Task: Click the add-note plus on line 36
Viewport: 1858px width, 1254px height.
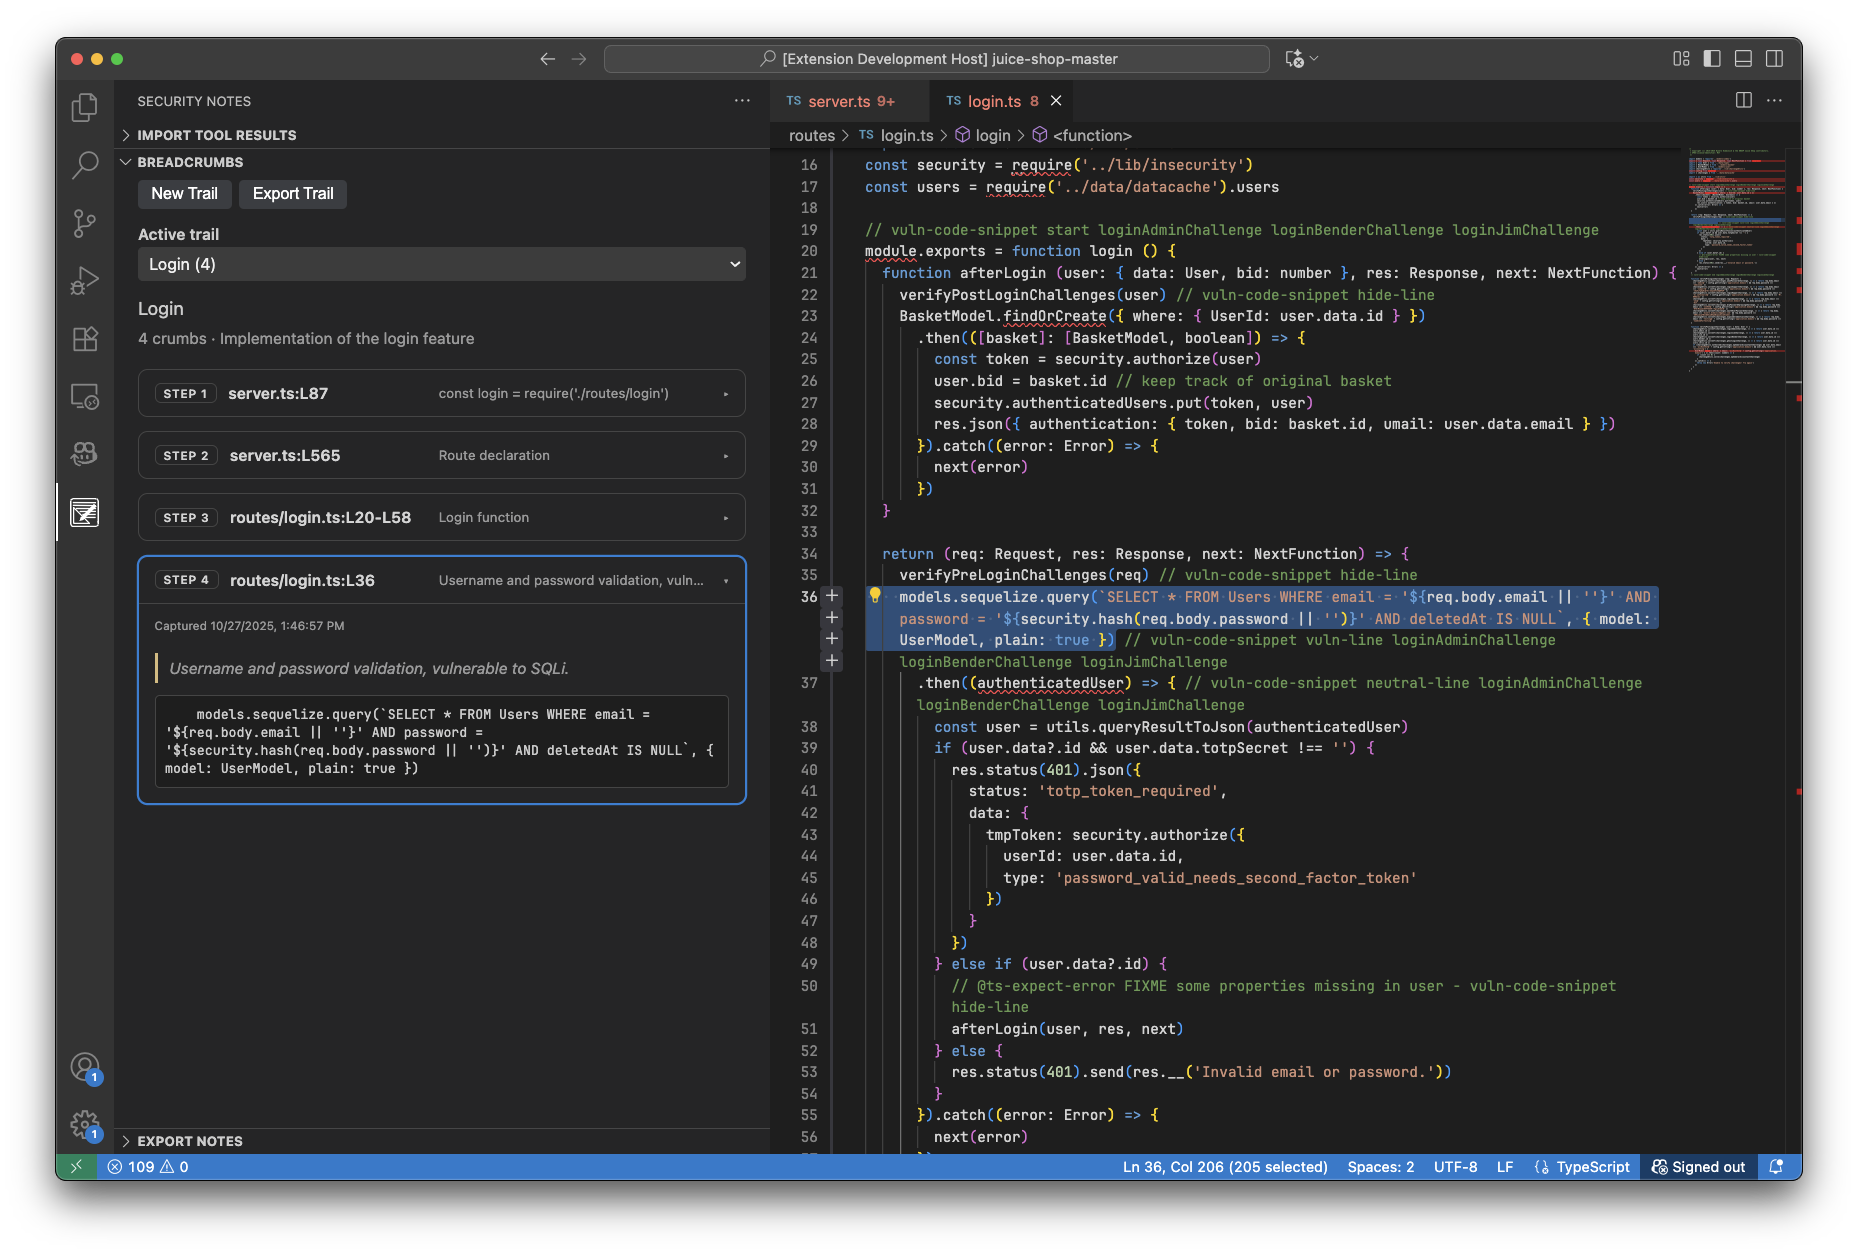Action: coord(831,596)
